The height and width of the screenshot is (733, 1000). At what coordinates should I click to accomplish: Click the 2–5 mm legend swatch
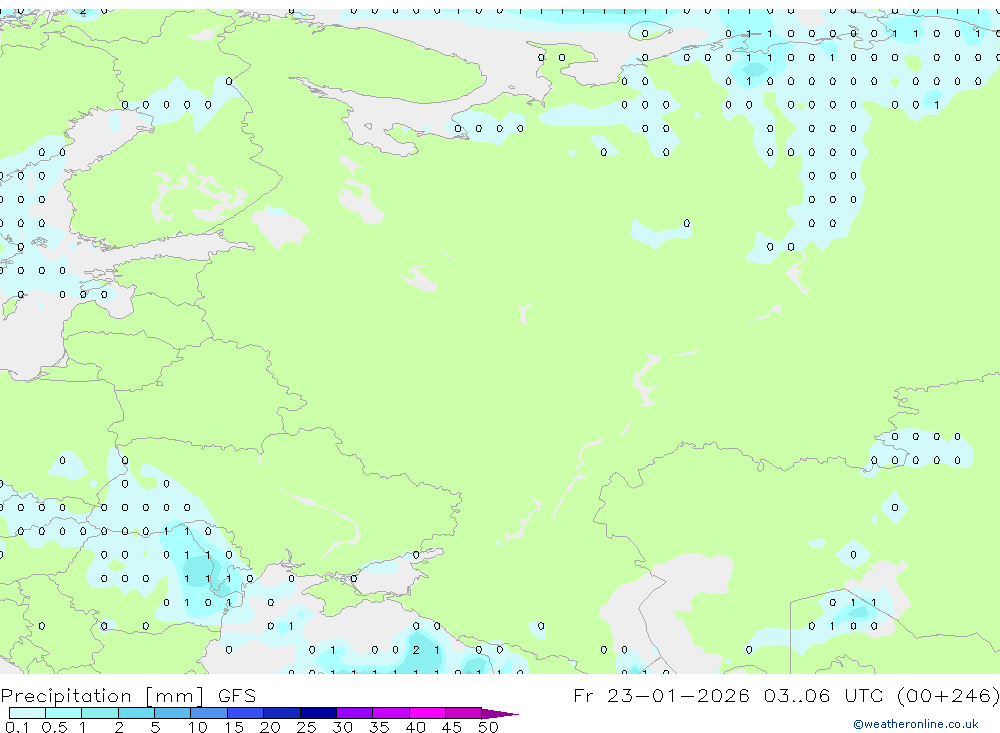click(136, 713)
